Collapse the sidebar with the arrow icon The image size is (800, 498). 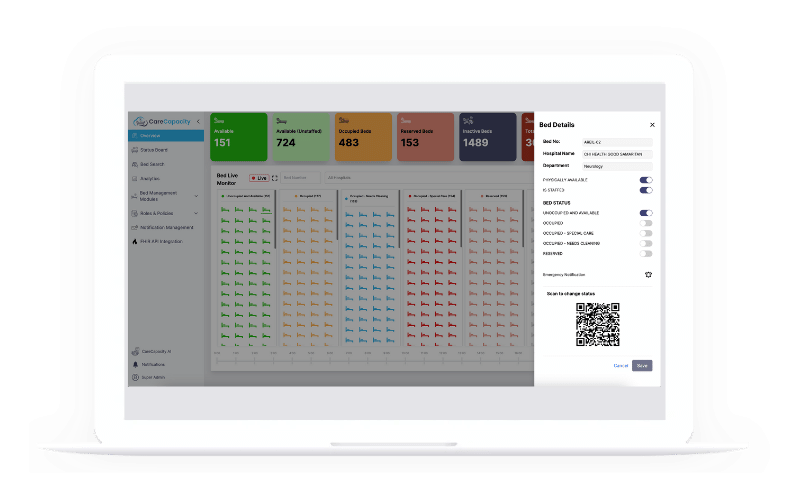197,122
